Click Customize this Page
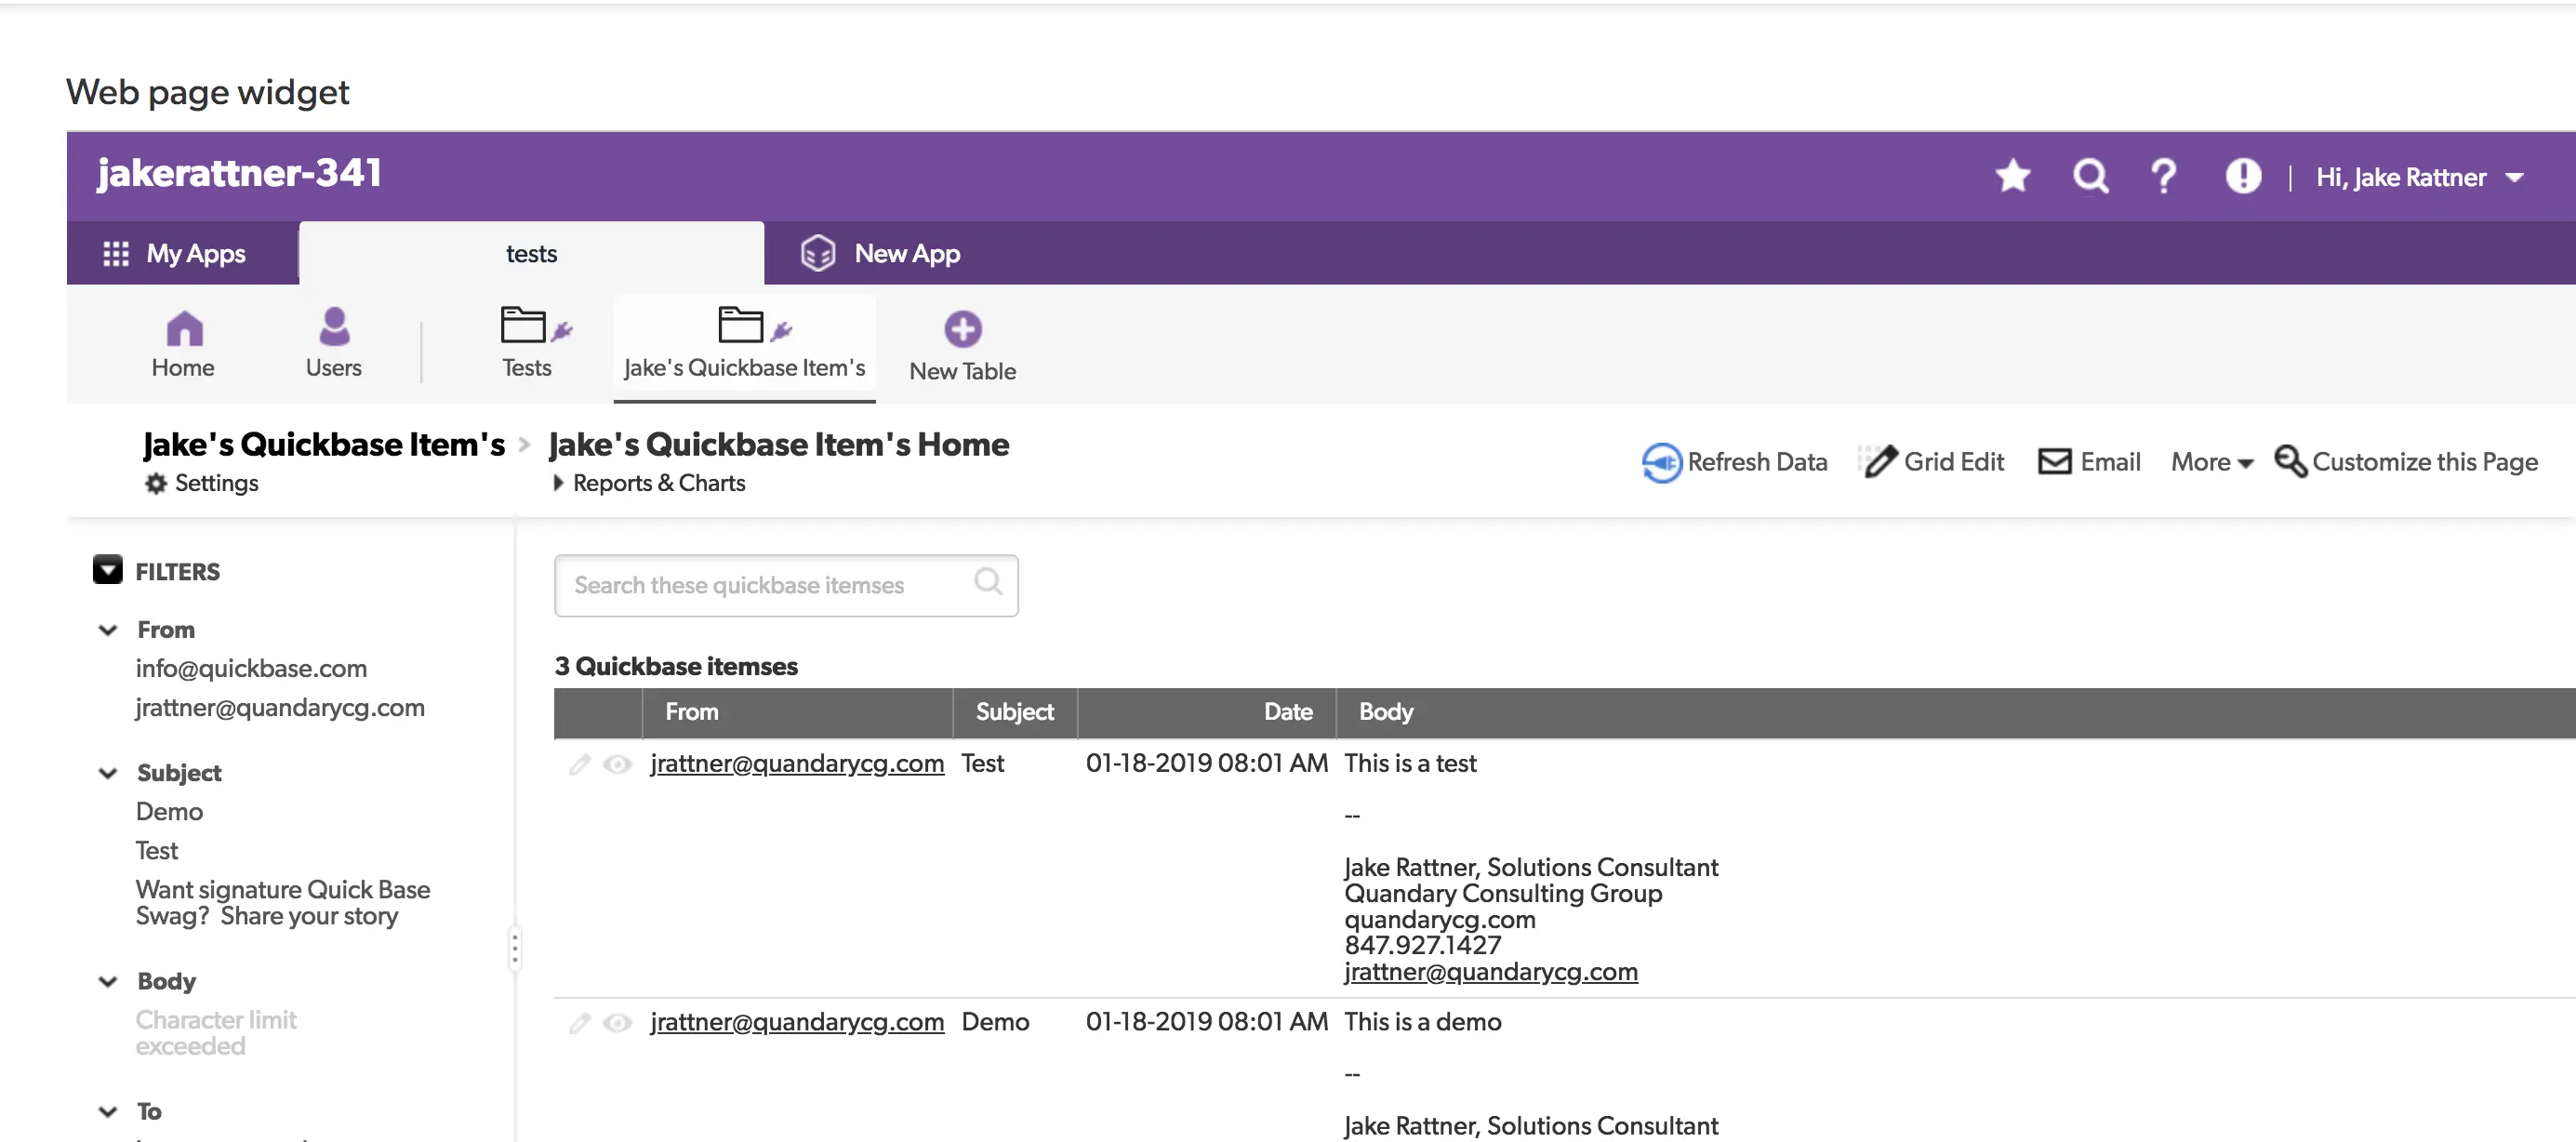The image size is (2576, 1142). tap(2406, 462)
